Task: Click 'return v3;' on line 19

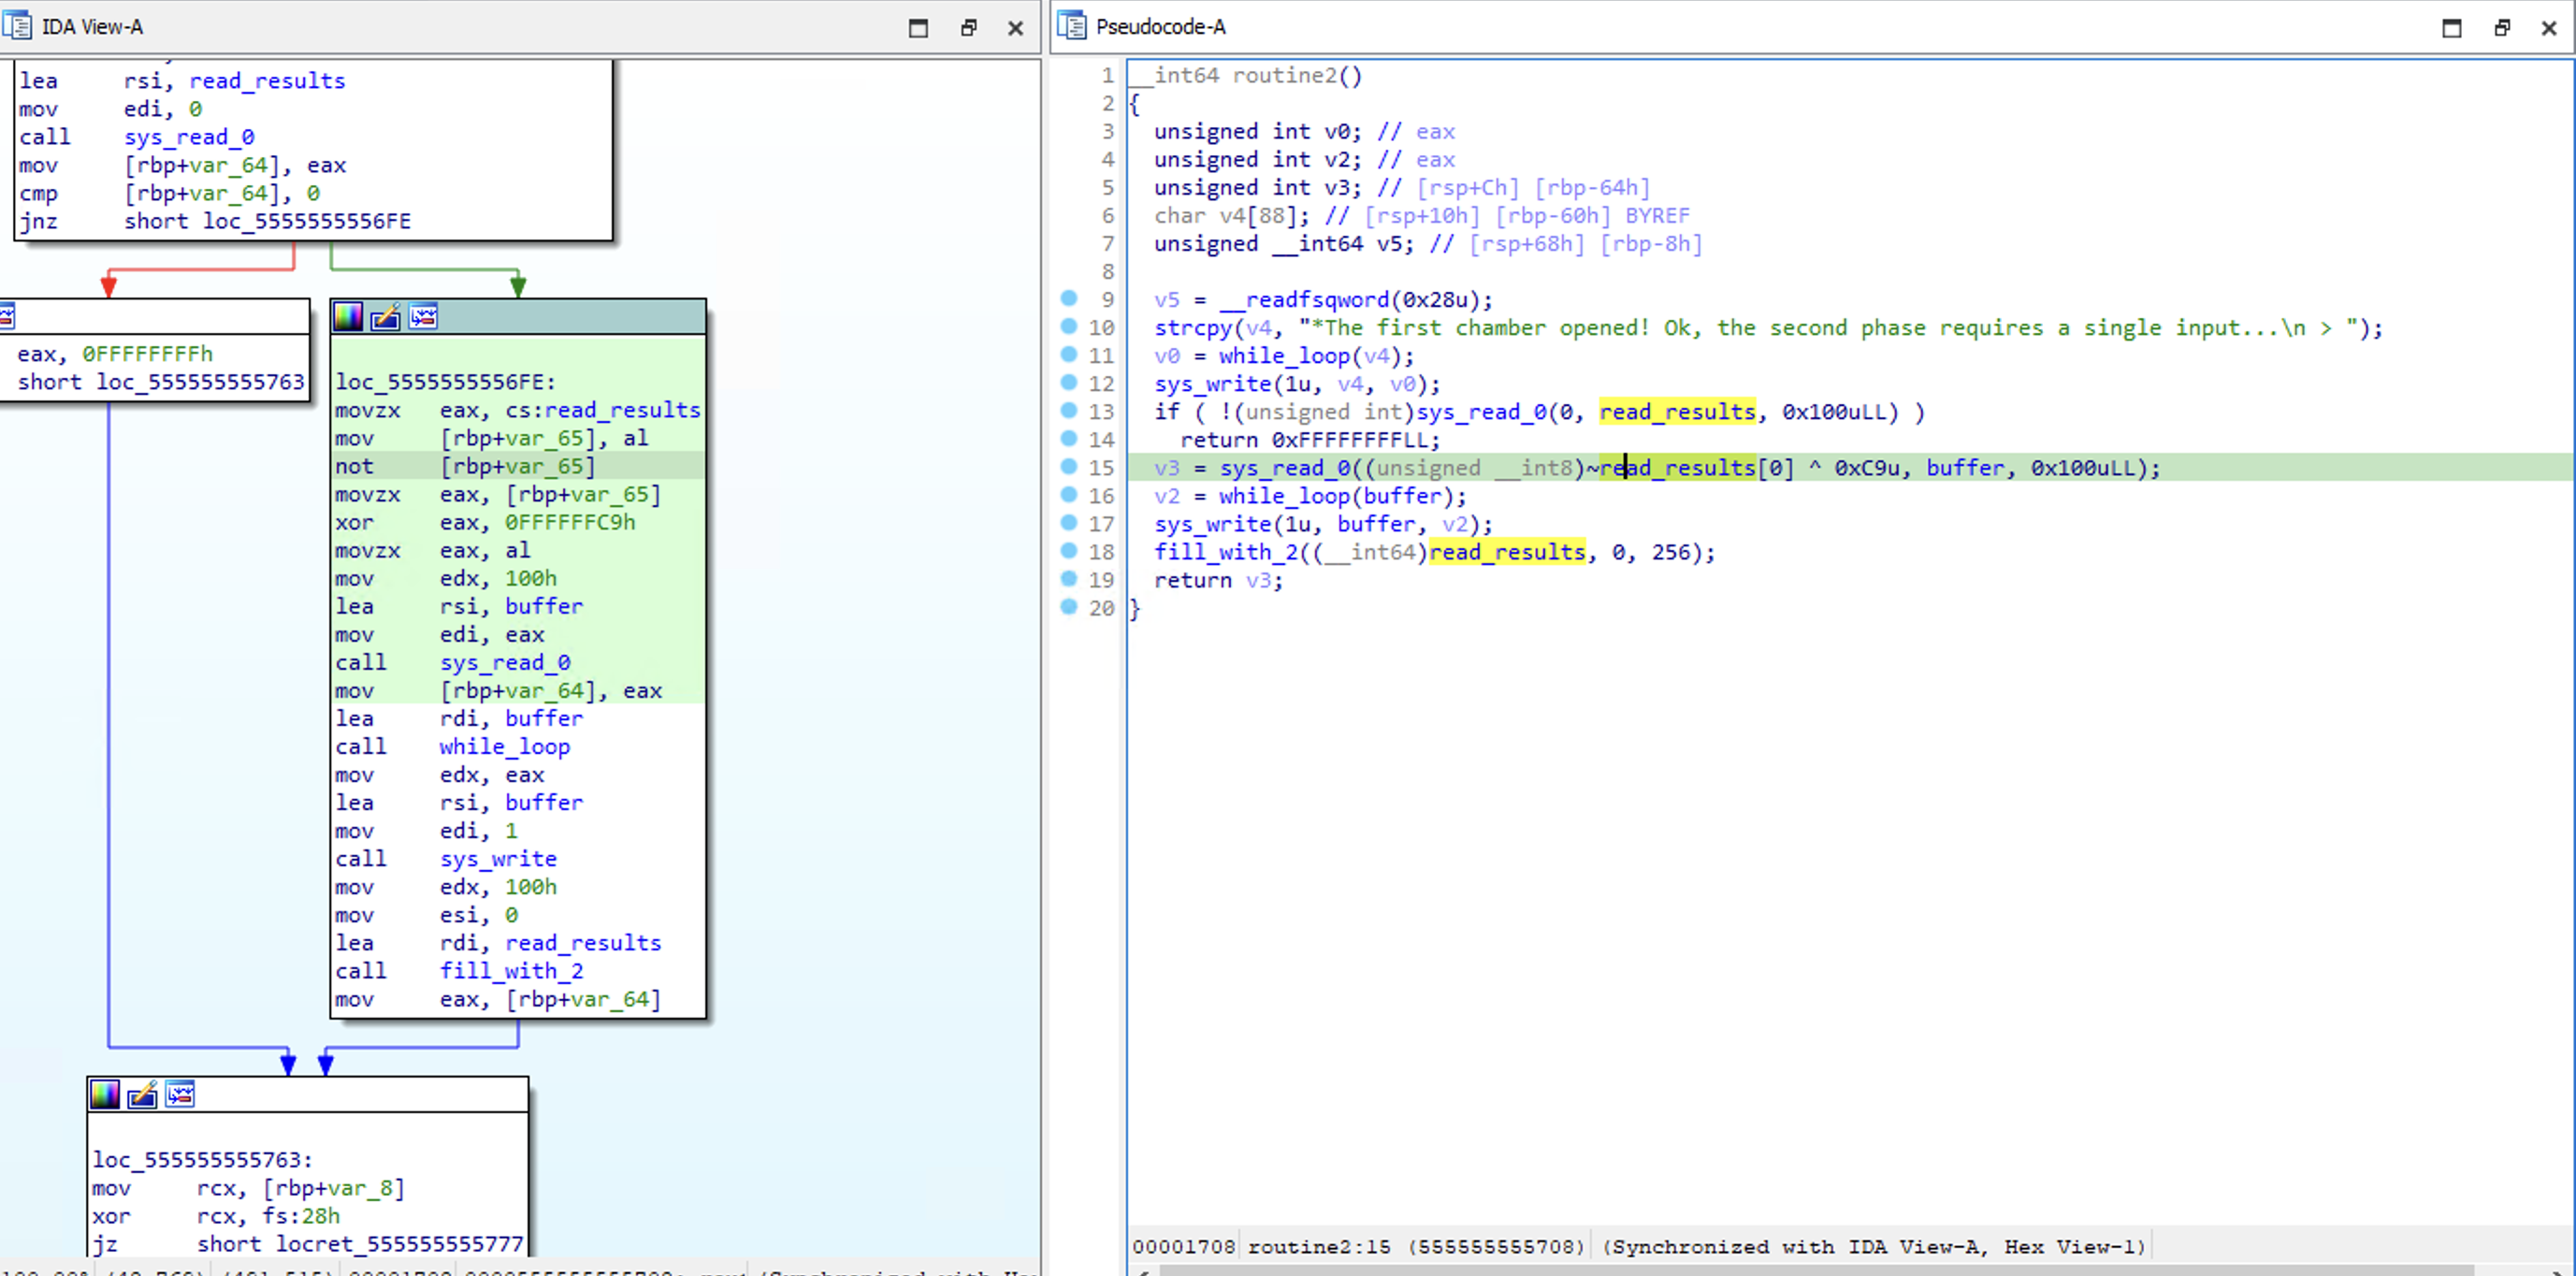Action: point(1218,580)
